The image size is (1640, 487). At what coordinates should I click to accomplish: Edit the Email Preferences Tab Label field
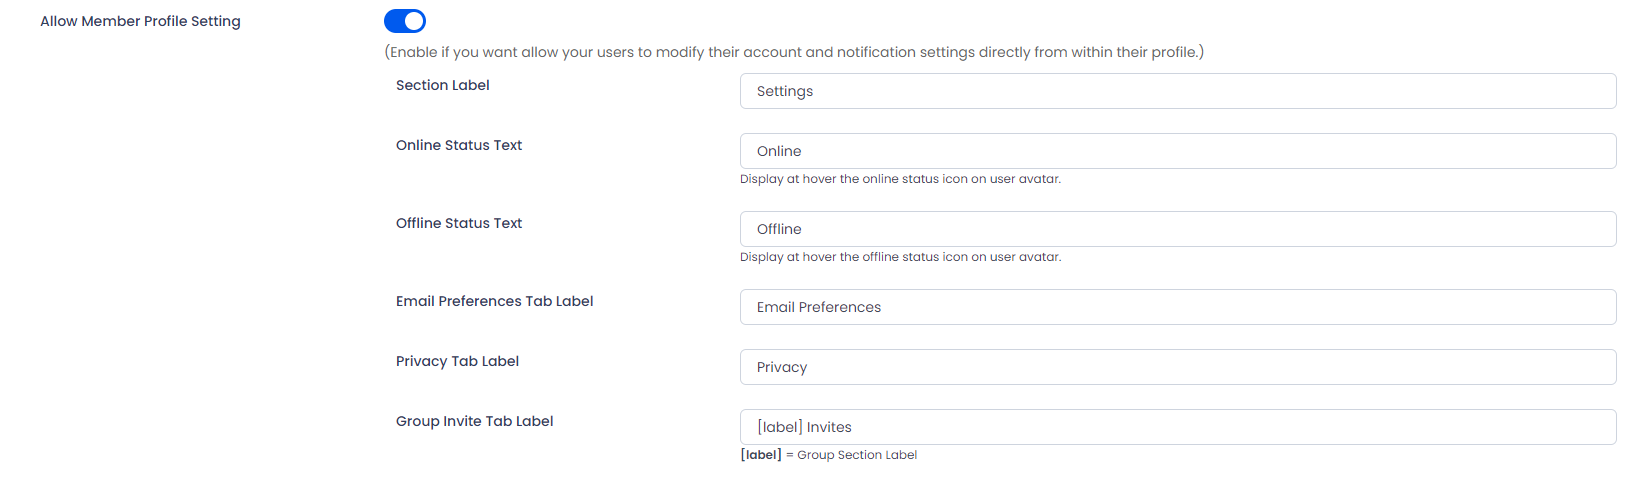(x=1178, y=307)
